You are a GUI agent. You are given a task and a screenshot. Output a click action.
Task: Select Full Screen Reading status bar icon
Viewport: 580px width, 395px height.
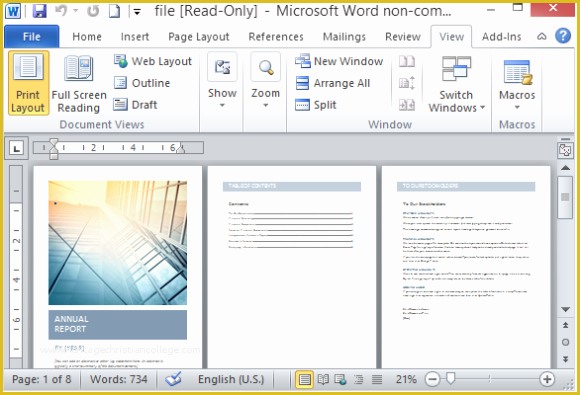(323, 379)
